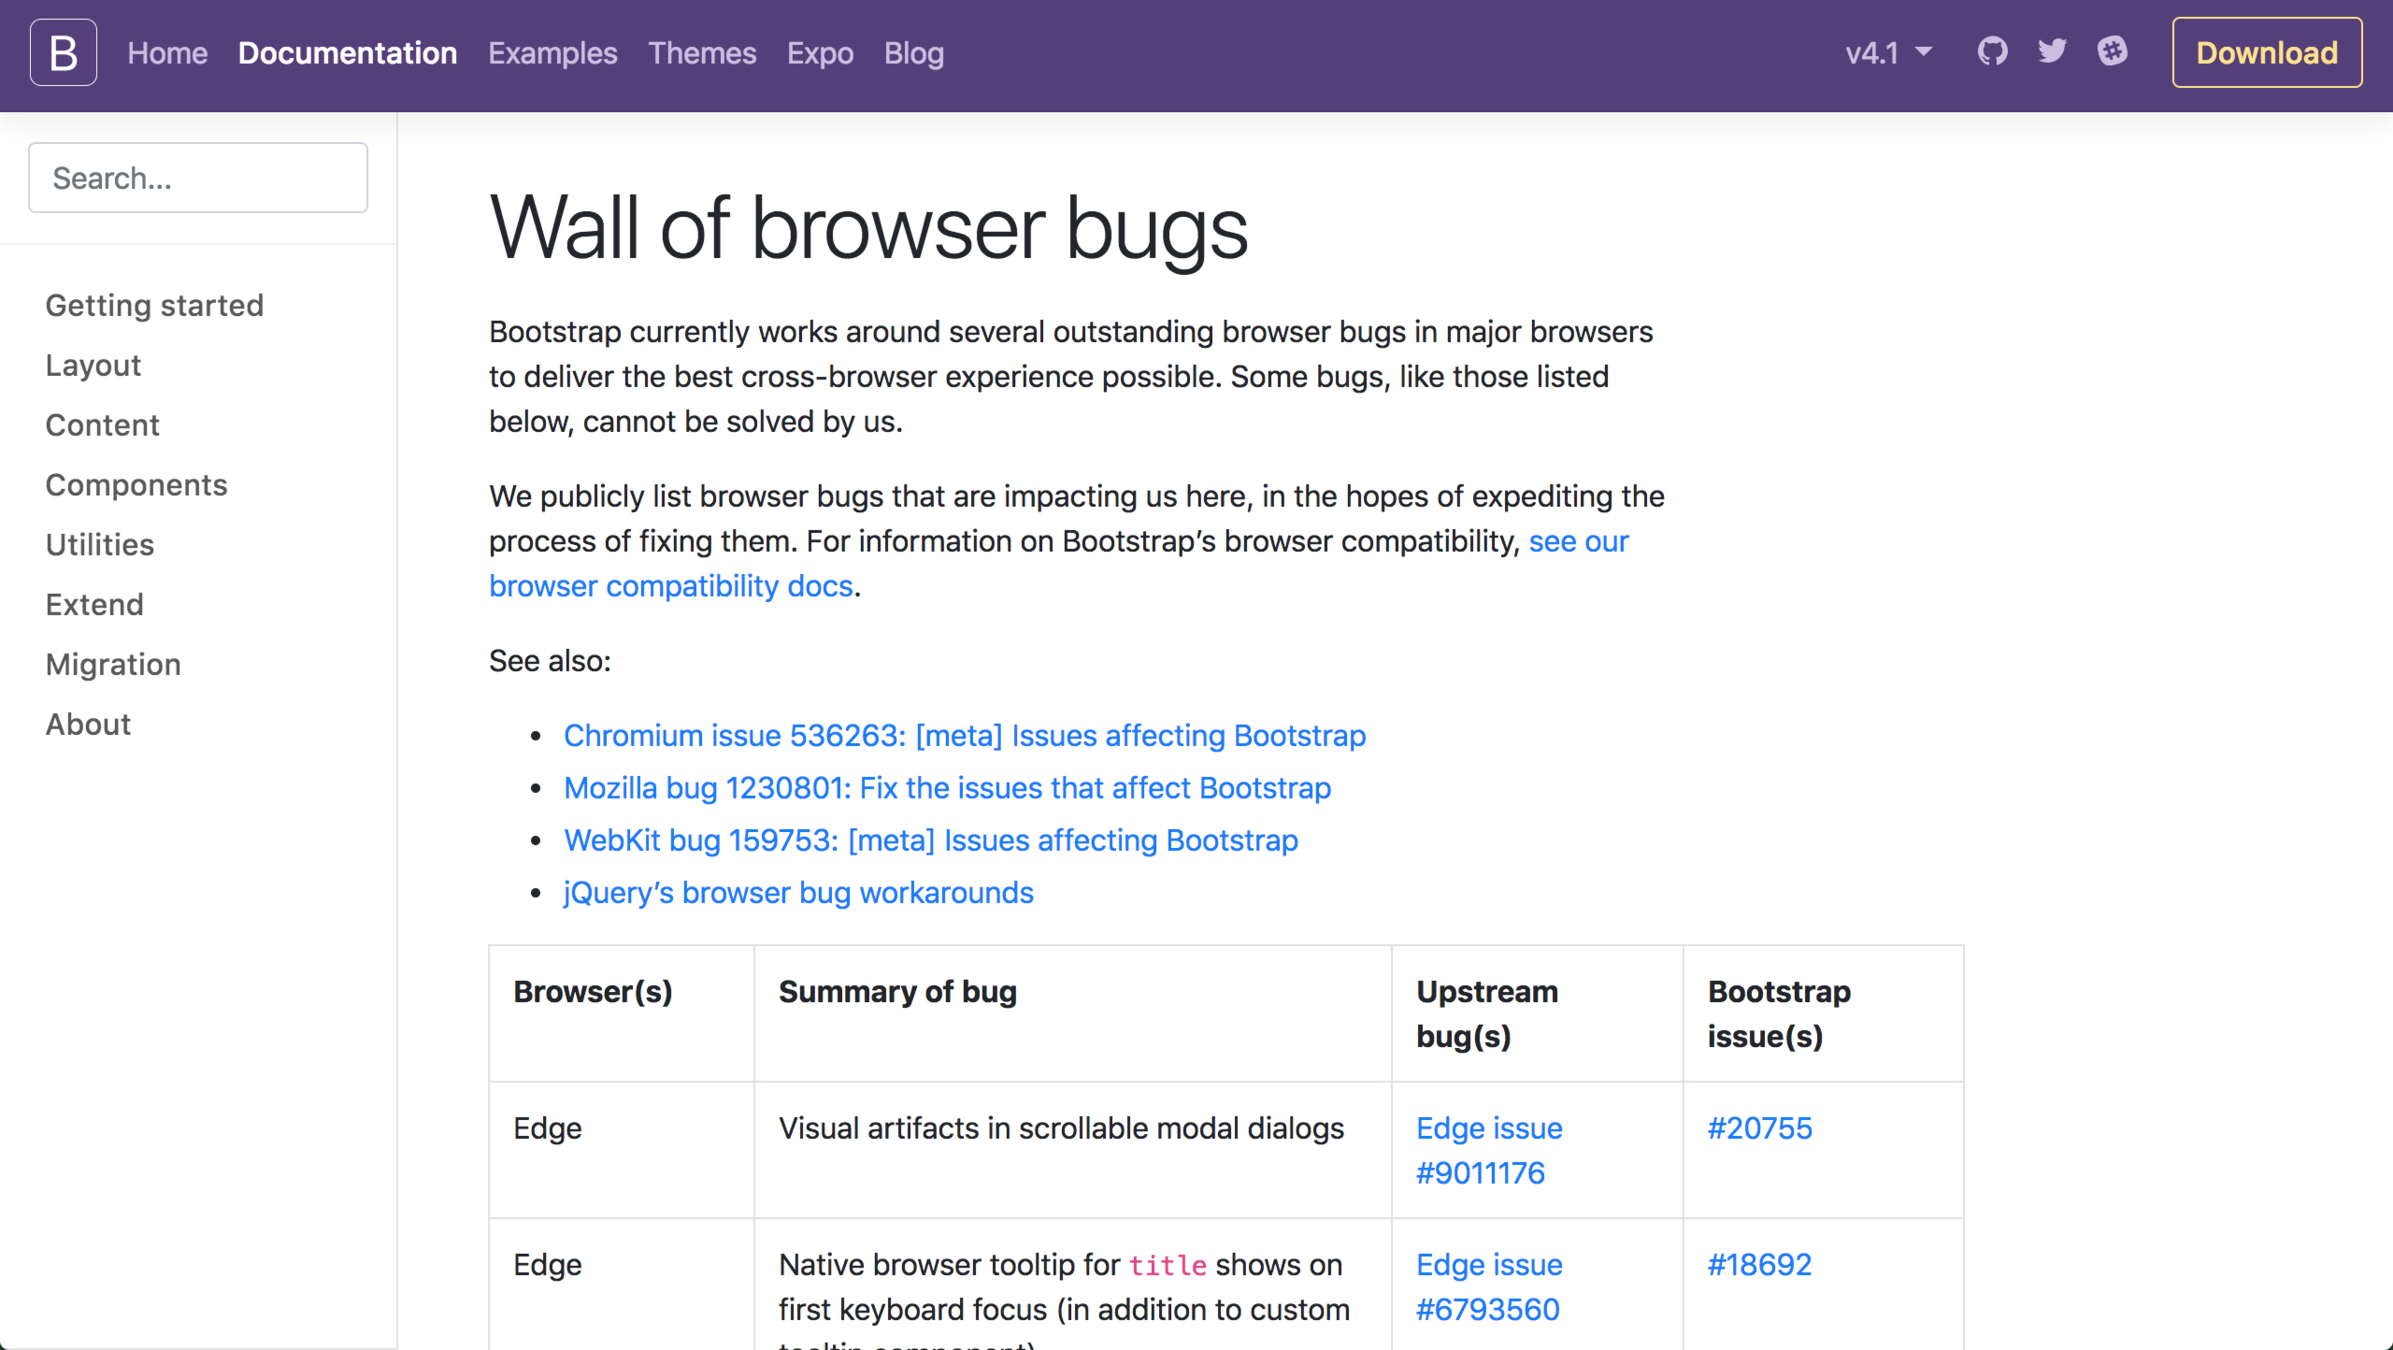Open Bootstrap issue #18692 link

coord(1759,1265)
